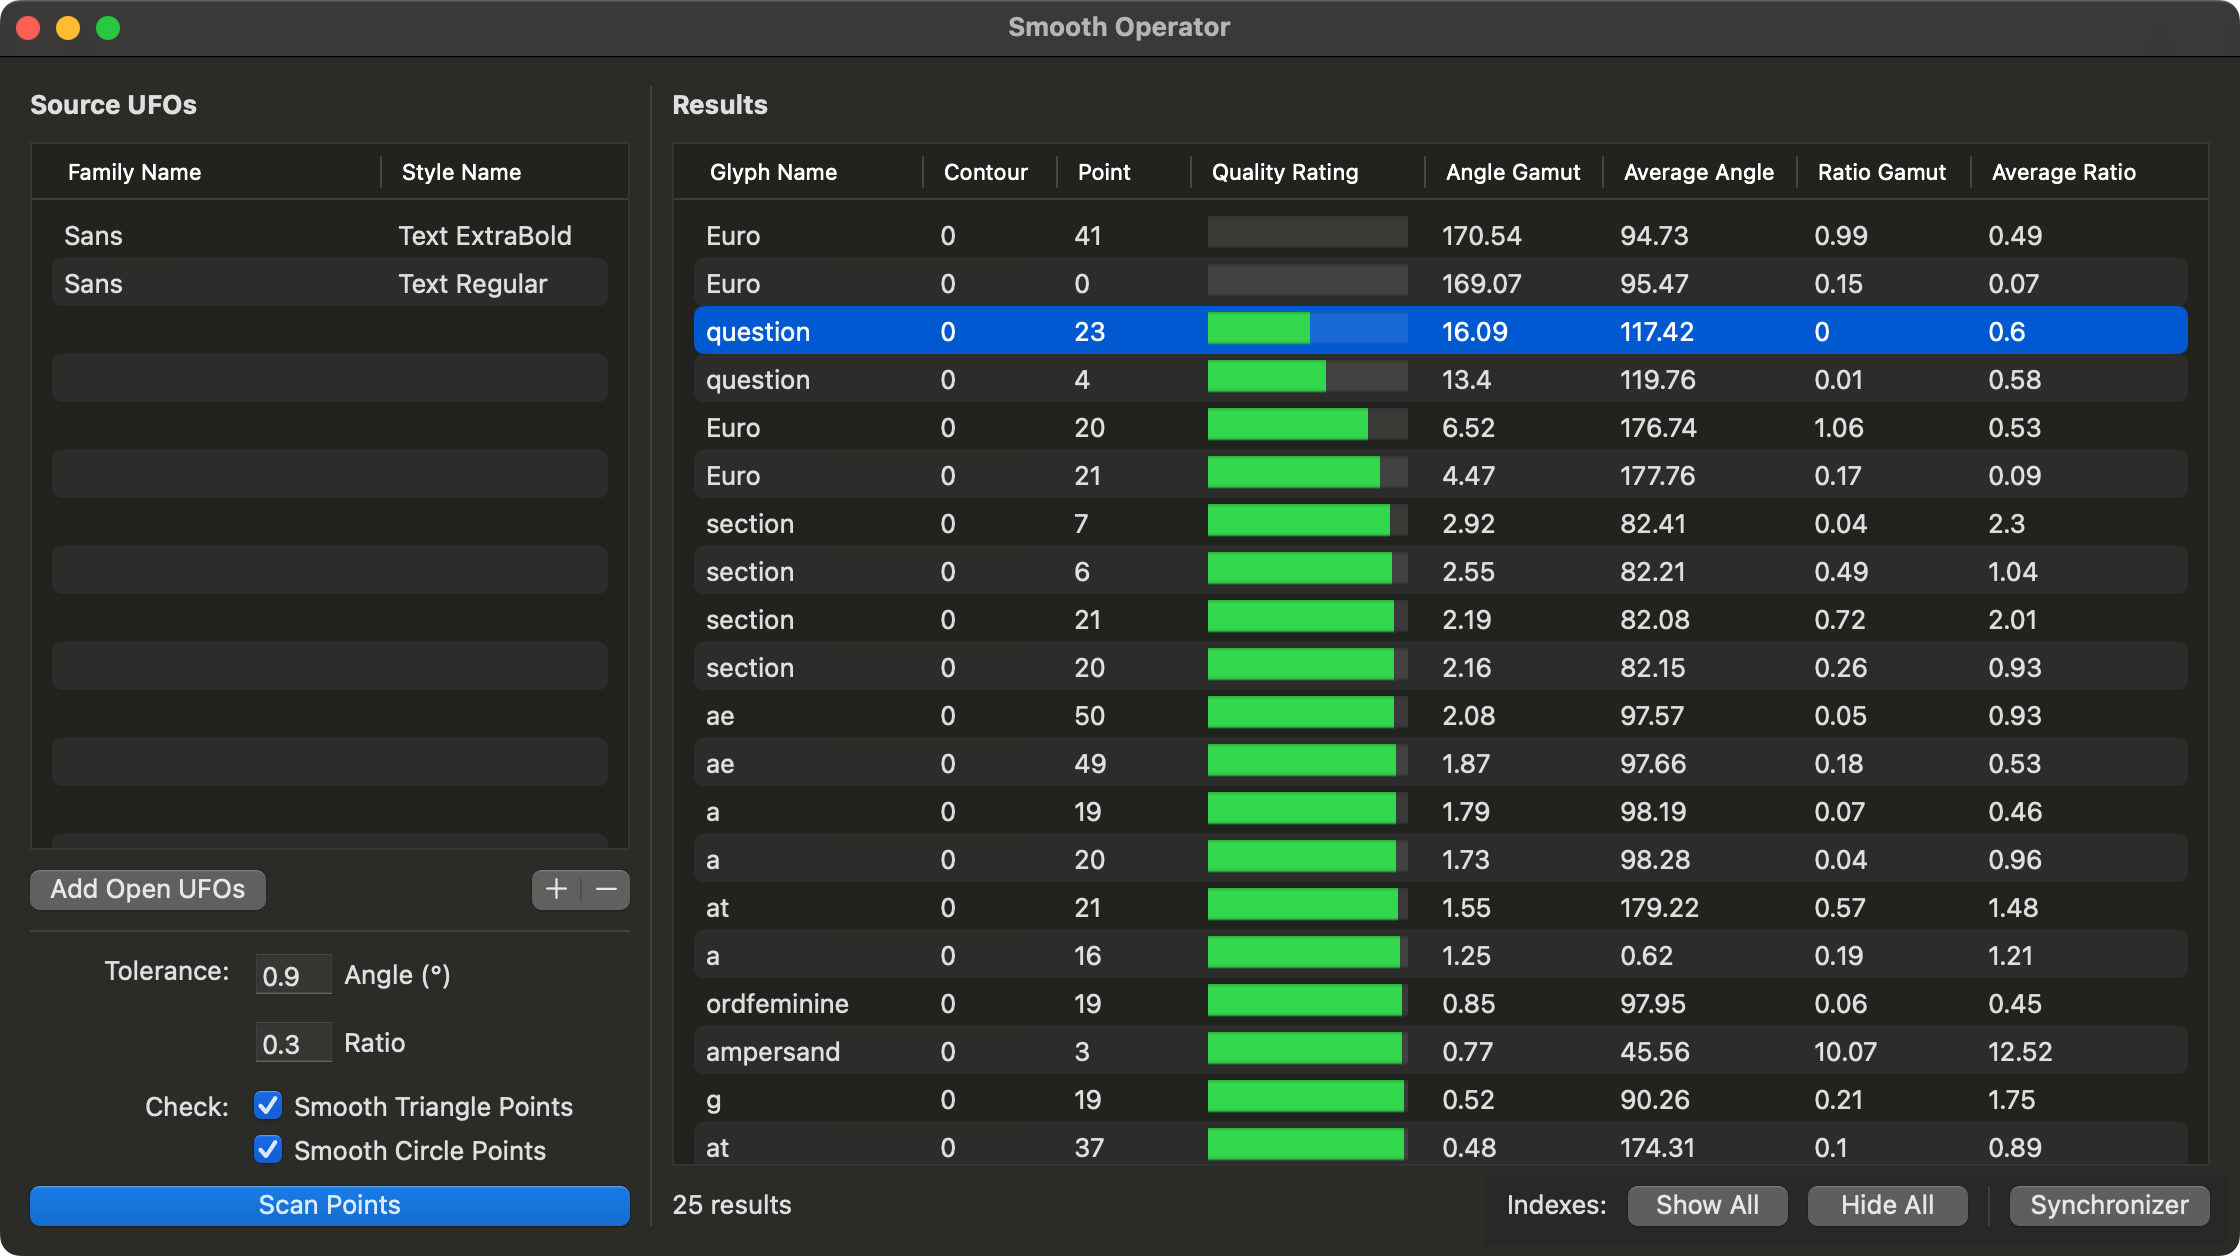2240x1256 pixels.
Task: Click the Ratio tolerance input field
Action: pos(292,1043)
